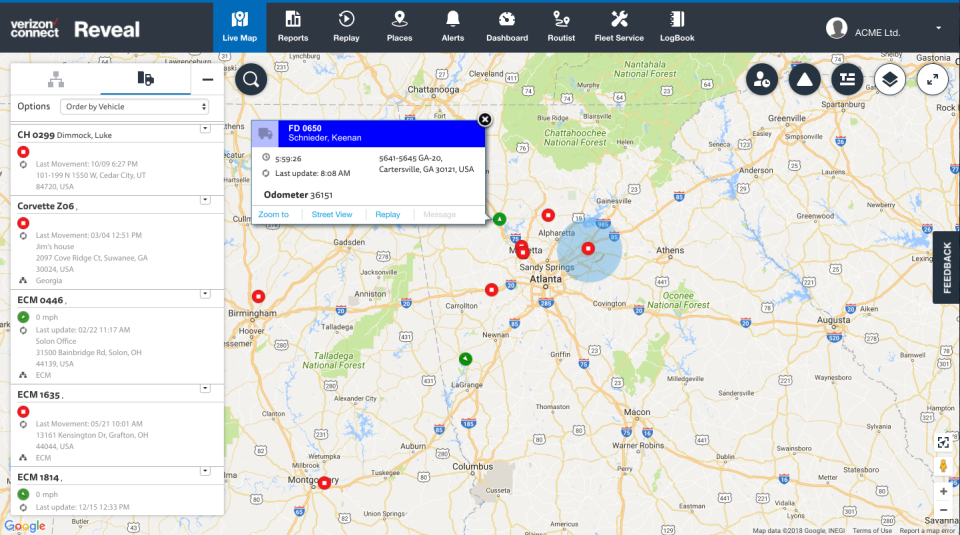Click the red stopped status icon for CH 0299

pos(23,152)
